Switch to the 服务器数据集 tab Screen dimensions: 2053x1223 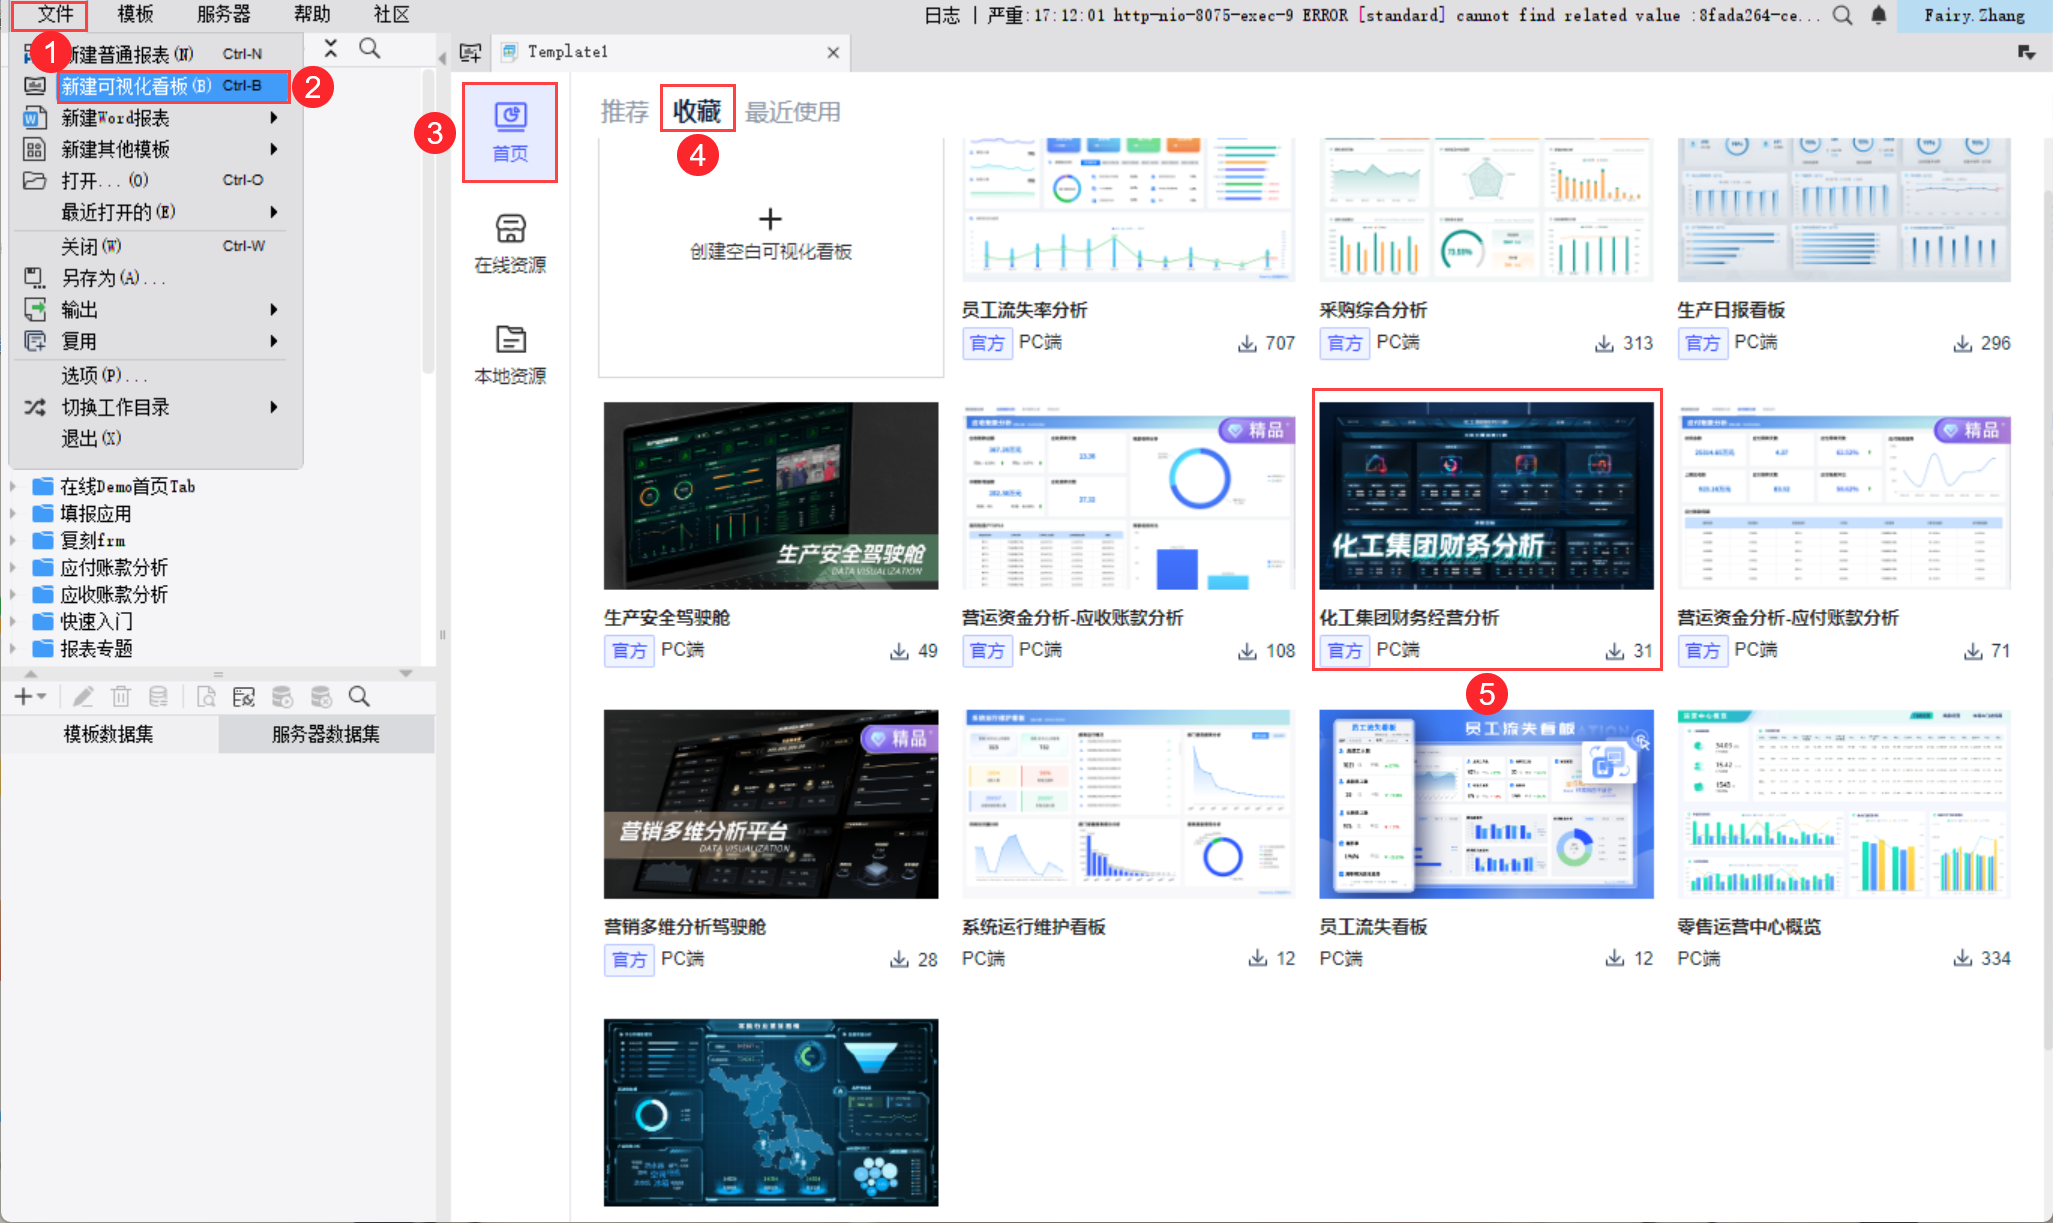click(326, 734)
